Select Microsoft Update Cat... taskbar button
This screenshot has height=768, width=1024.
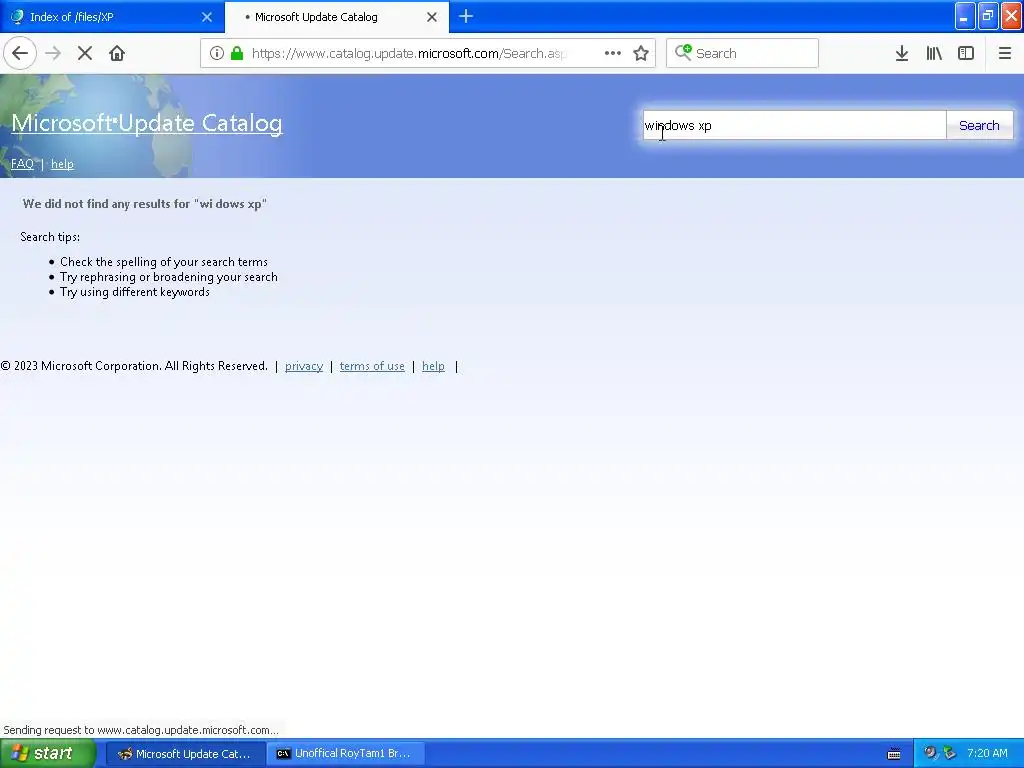point(185,753)
